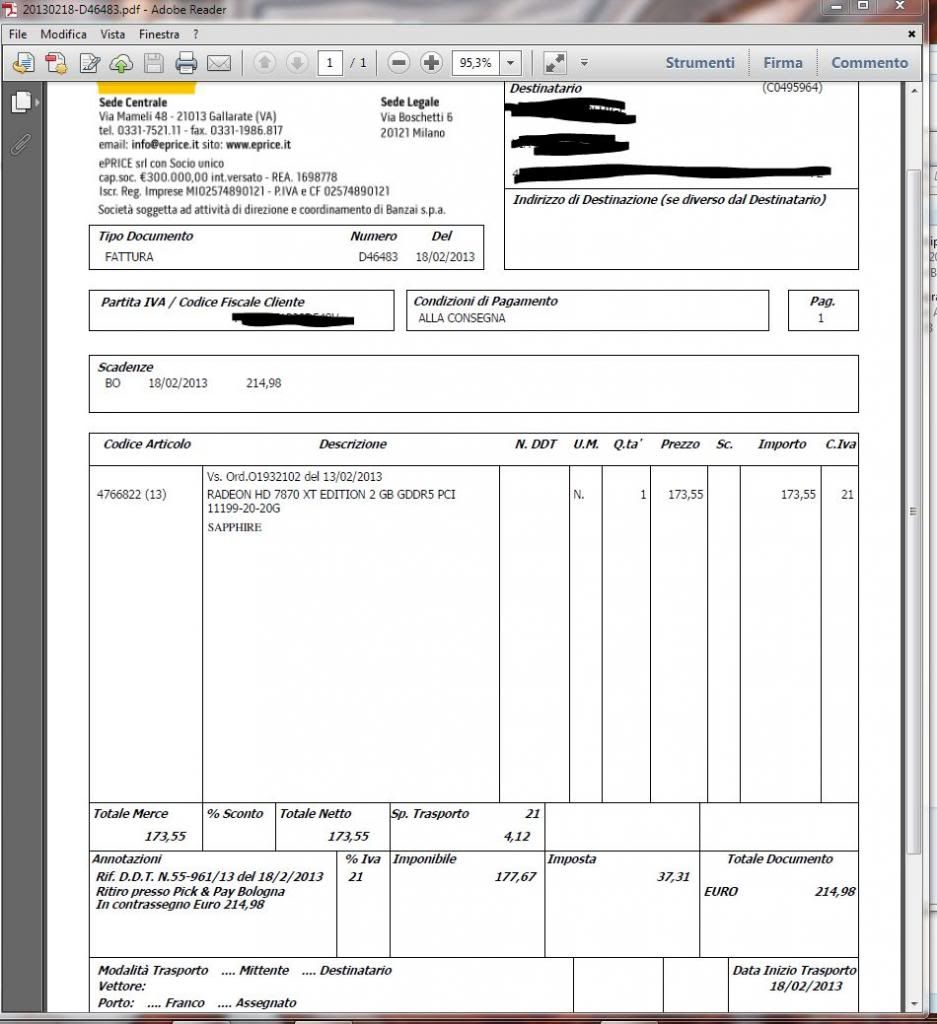Viewport: 937px width, 1024px height.
Task: Open the zoom percentage dropdown
Action: point(511,63)
